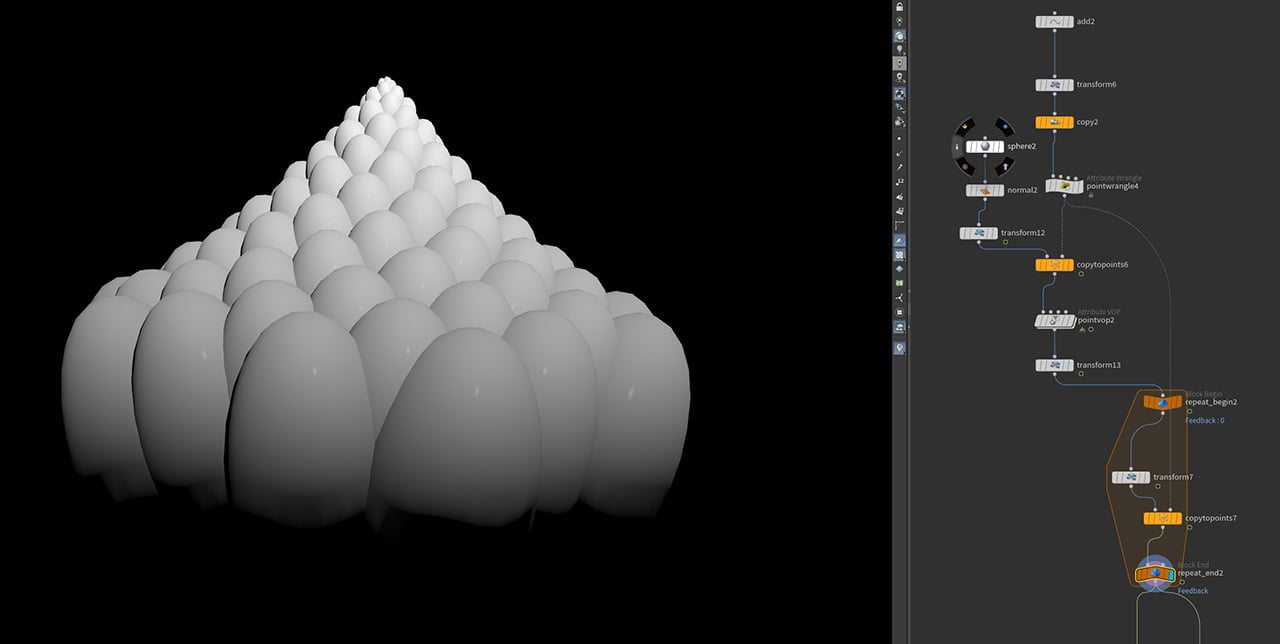The image size is (1280, 644).
Task: Select the pointvop2 Attribute VOP node
Action: pos(1055,321)
